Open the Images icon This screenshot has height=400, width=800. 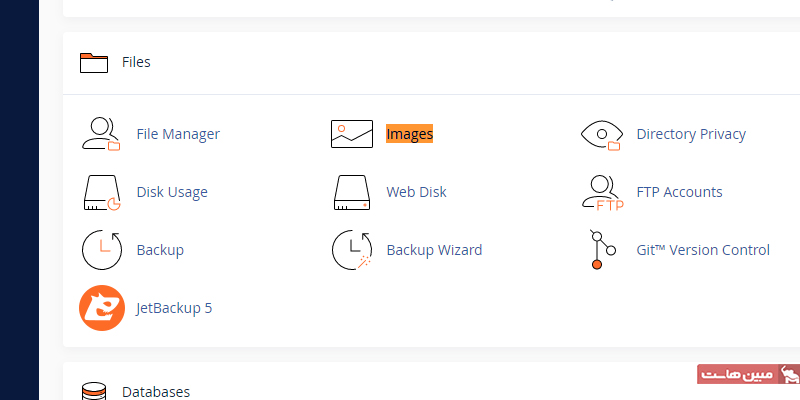(x=351, y=134)
